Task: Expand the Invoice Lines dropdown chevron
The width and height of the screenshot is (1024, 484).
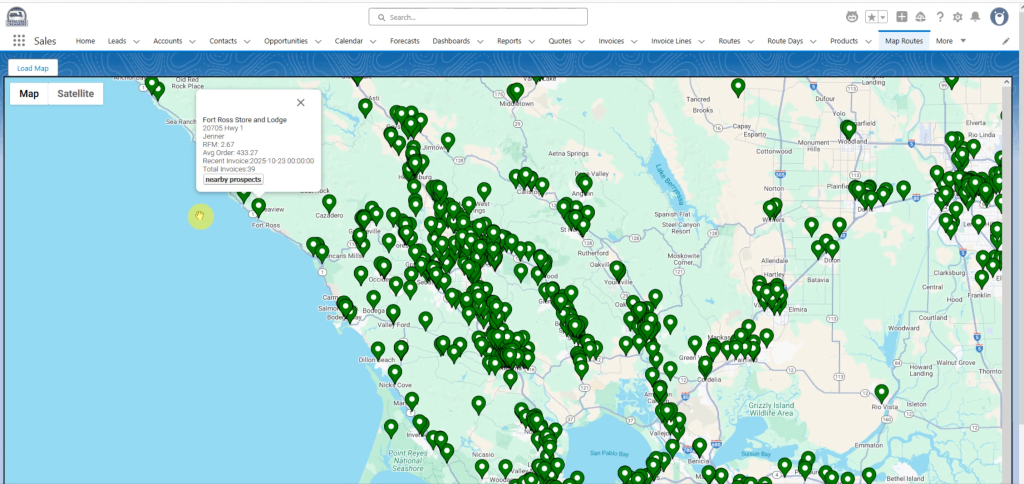Action: point(701,41)
